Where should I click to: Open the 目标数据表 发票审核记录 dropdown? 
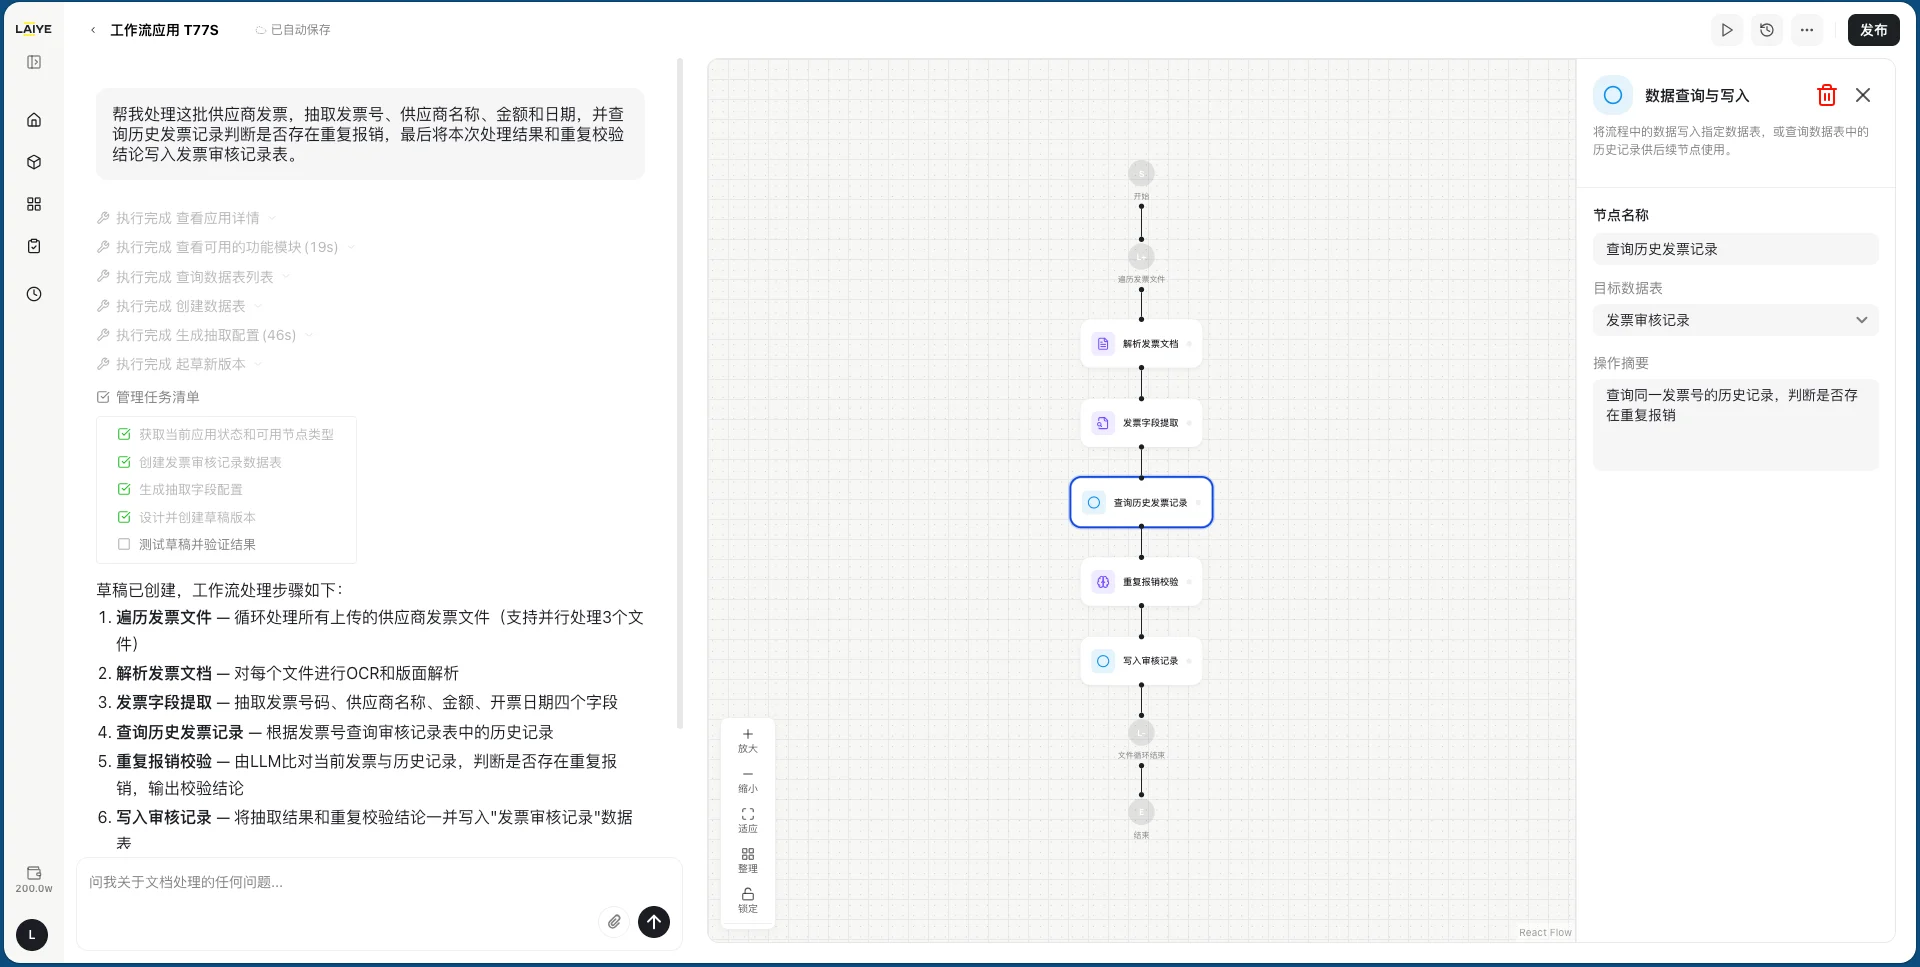[x=1735, y=320]
